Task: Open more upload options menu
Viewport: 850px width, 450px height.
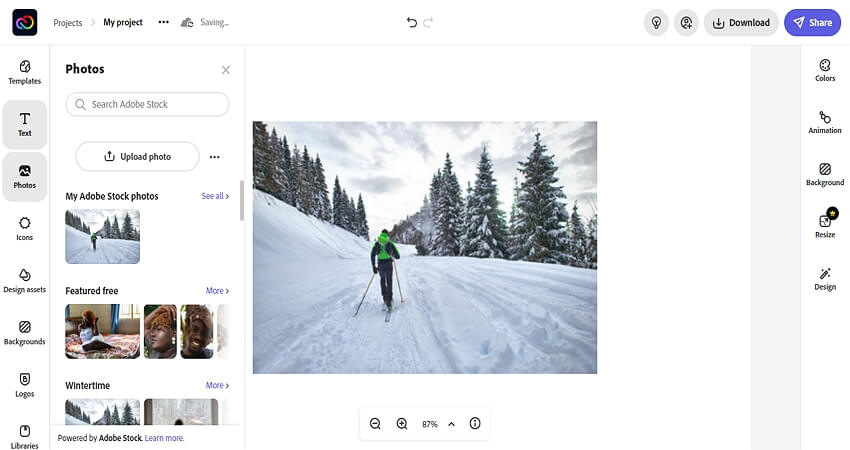Action: point(215,157)
